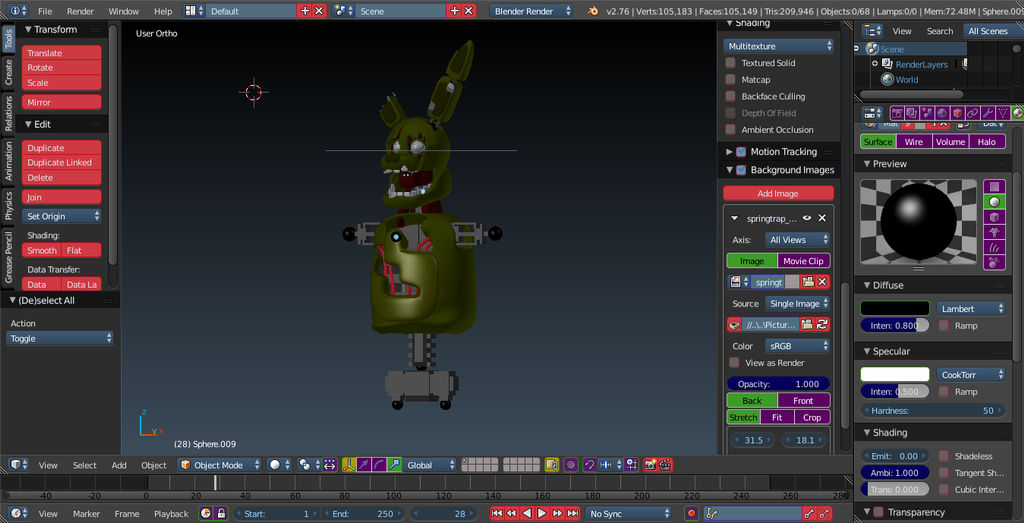Open the Render menu
This screenshot has height=523, width=1024.
click(x=80, y=11)
